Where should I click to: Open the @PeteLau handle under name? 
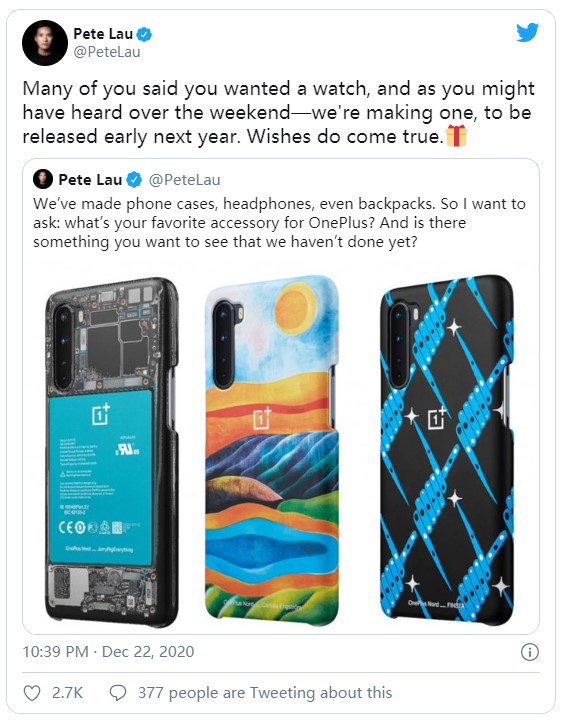tap(107, 52)
